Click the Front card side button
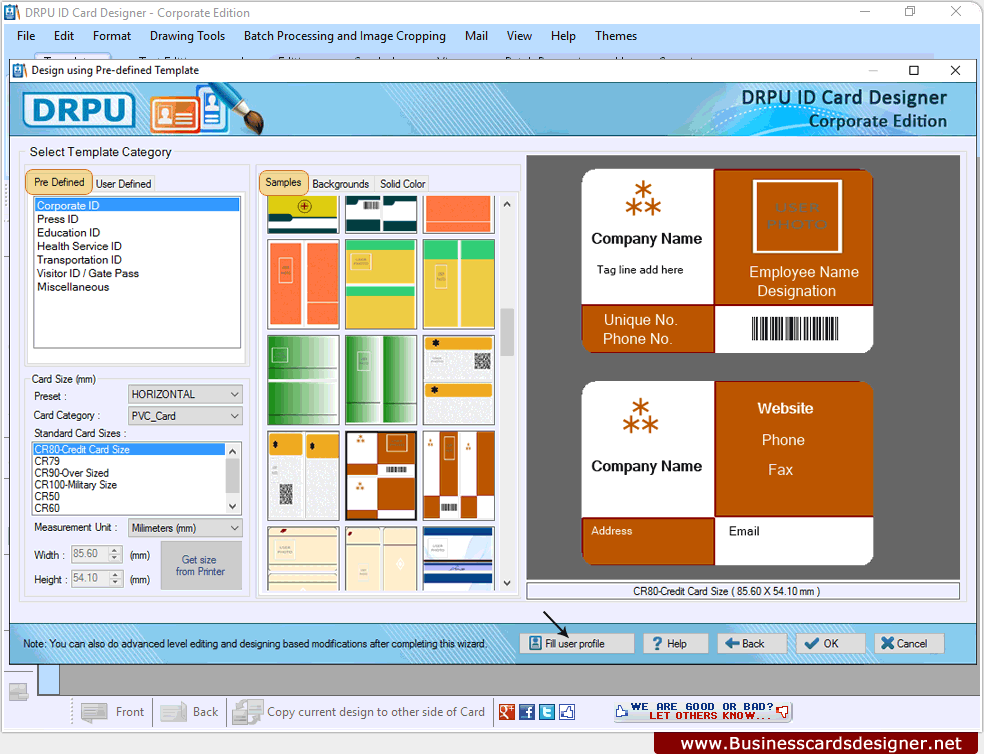 tap(112, 712)
